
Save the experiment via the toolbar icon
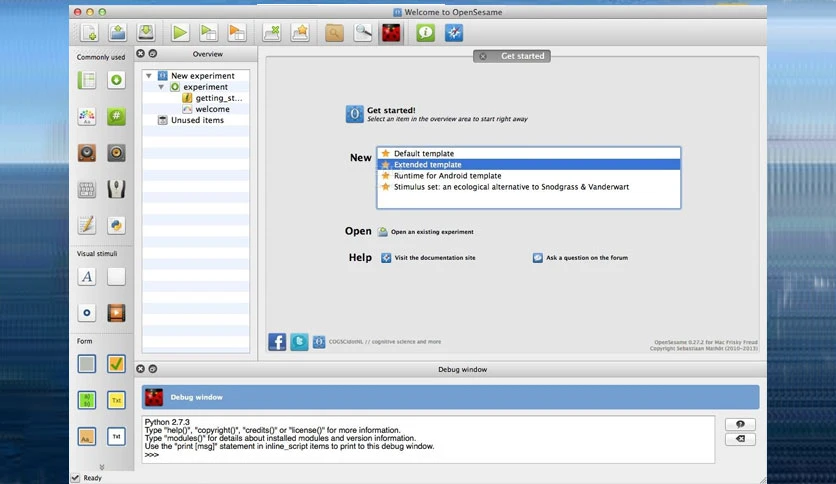(x=146, y=33)
